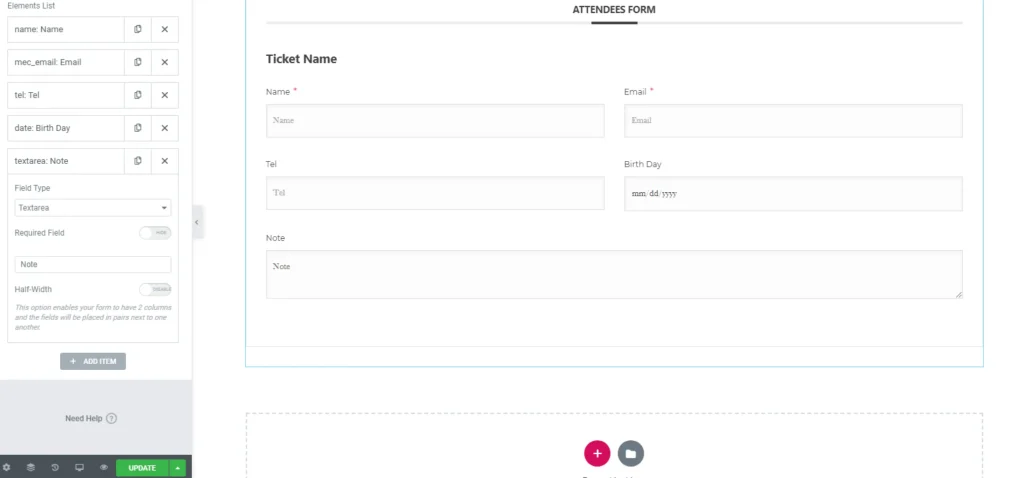This screenshot has width=1024, height=478.
Task: Delete the 'date: Birth Day' element
Action: 165,128
